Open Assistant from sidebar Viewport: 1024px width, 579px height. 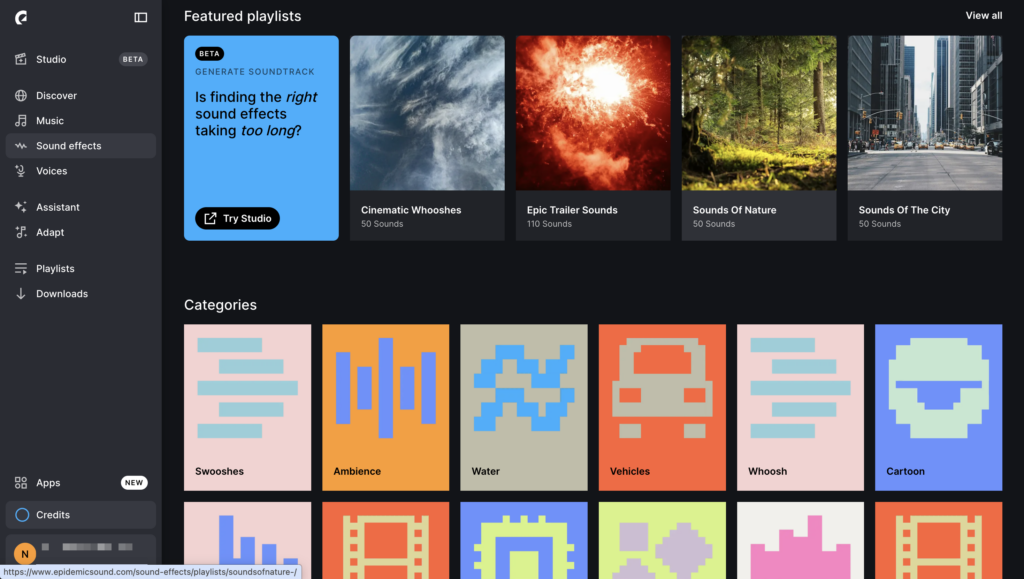tap(81, 207)
